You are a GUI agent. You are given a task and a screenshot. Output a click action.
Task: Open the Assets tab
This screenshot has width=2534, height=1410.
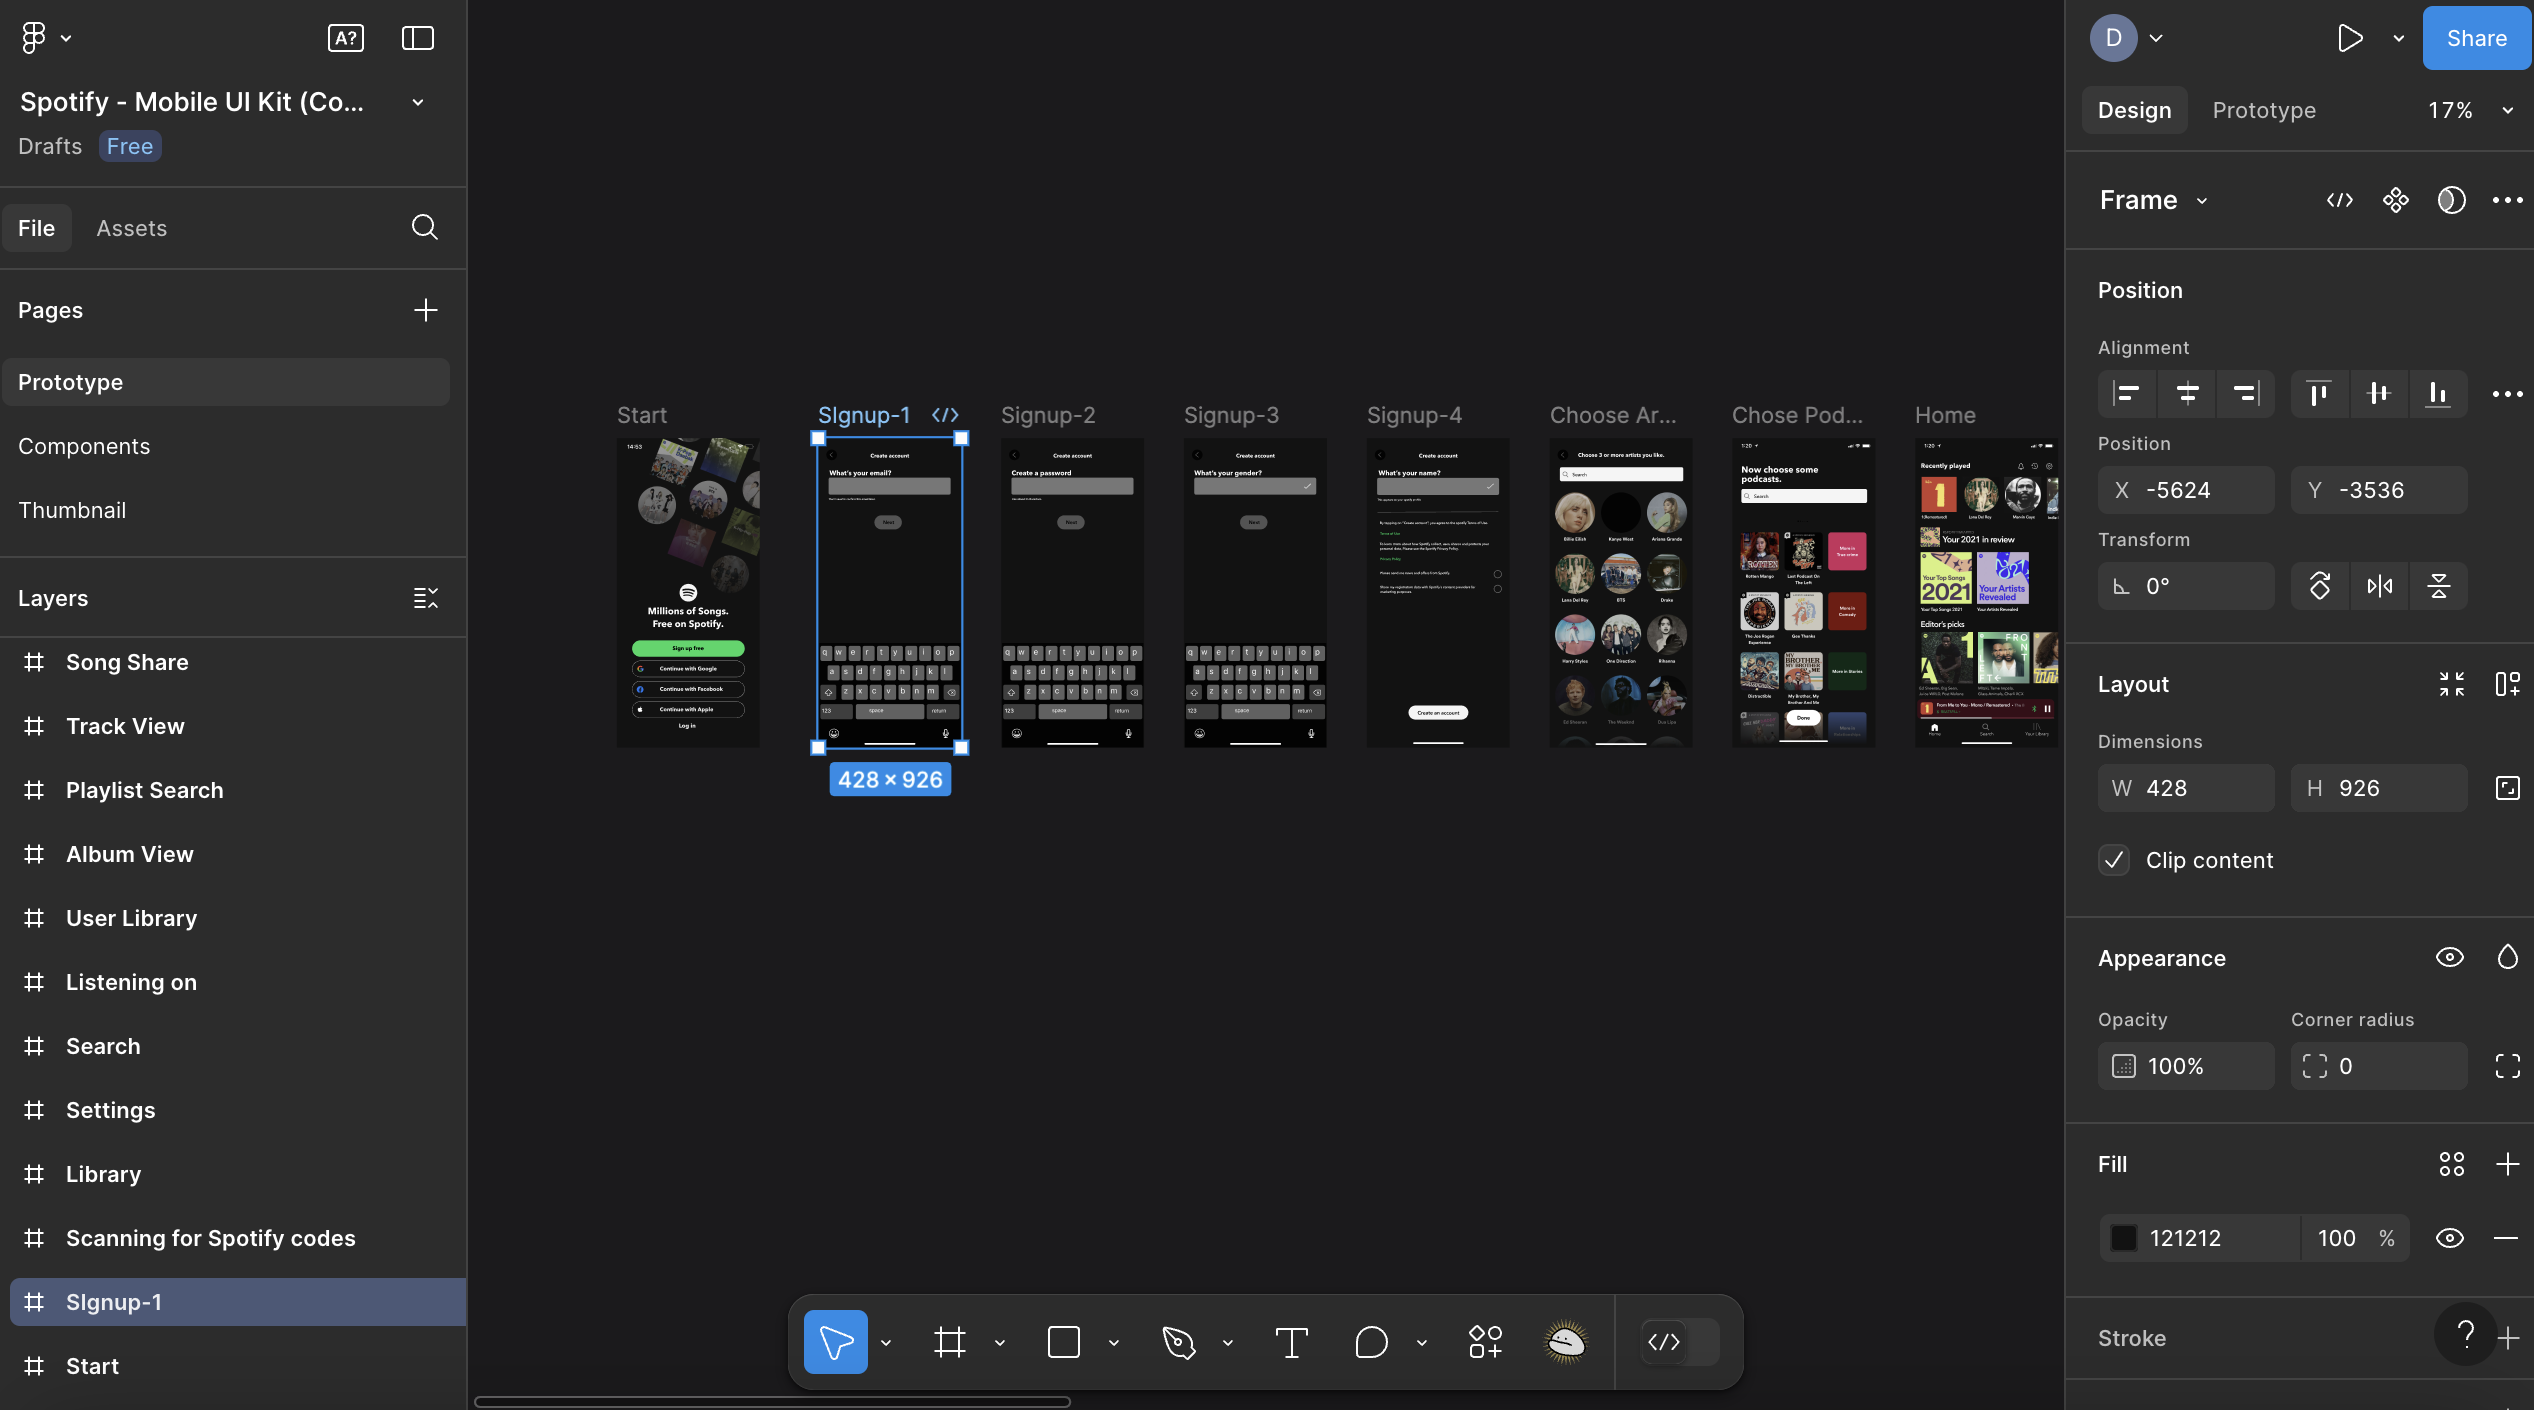tap(131, 228)
